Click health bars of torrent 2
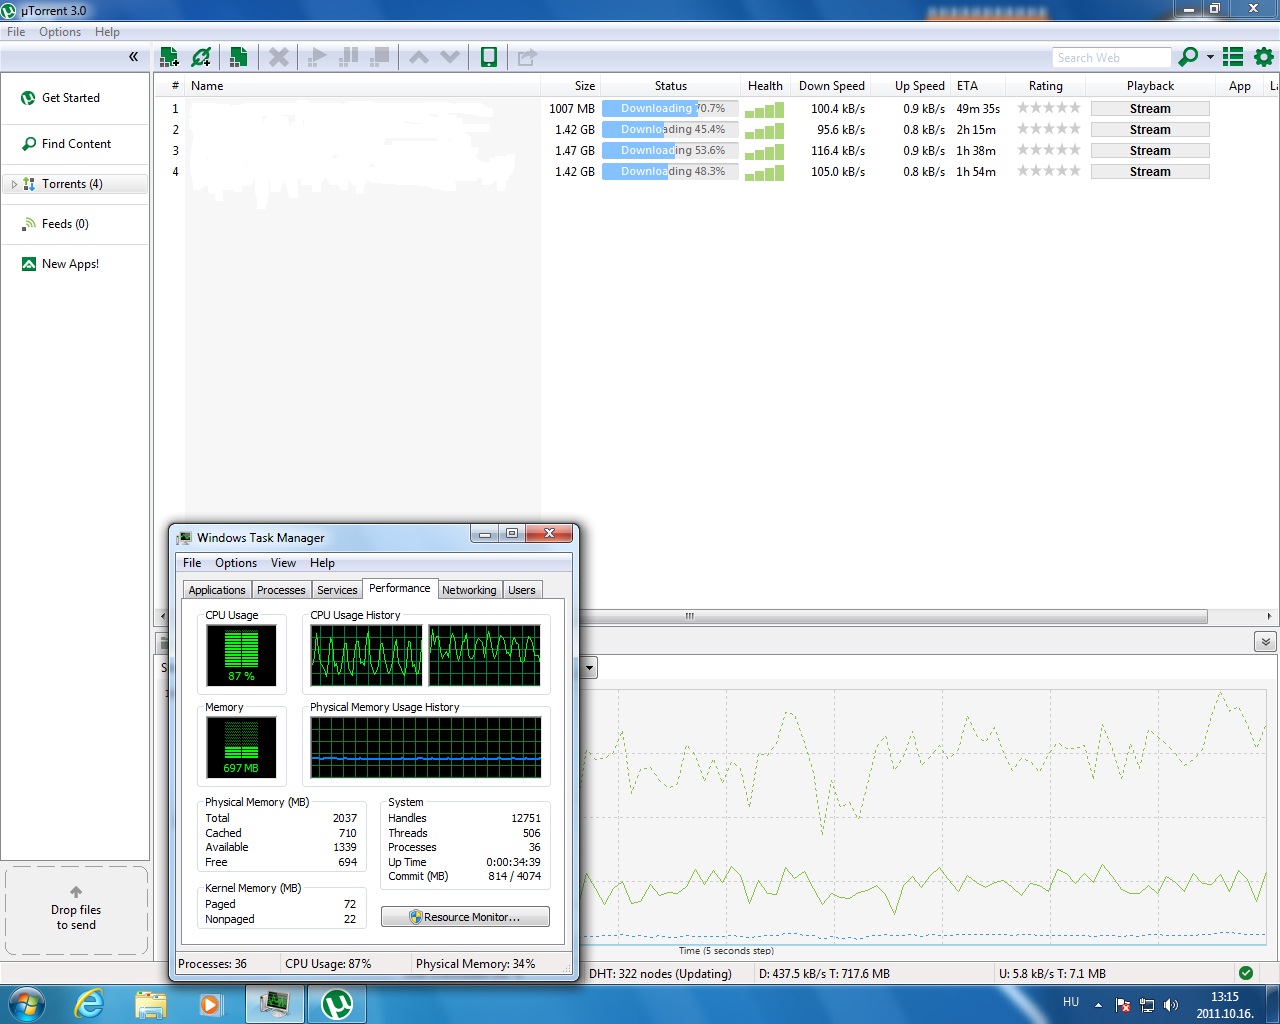 764,130
